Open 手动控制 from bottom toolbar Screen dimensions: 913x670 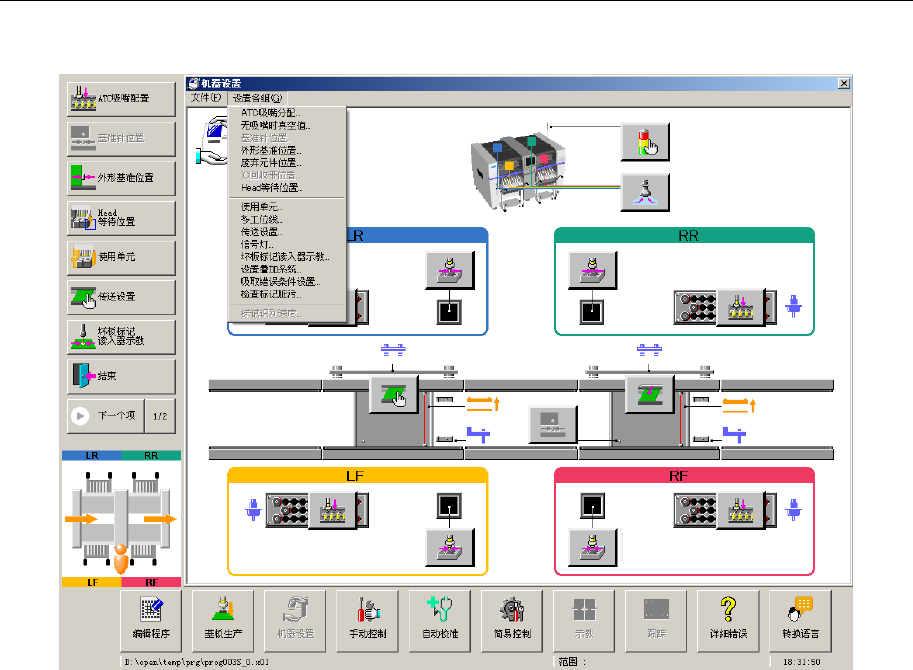(x=368, y=621)
